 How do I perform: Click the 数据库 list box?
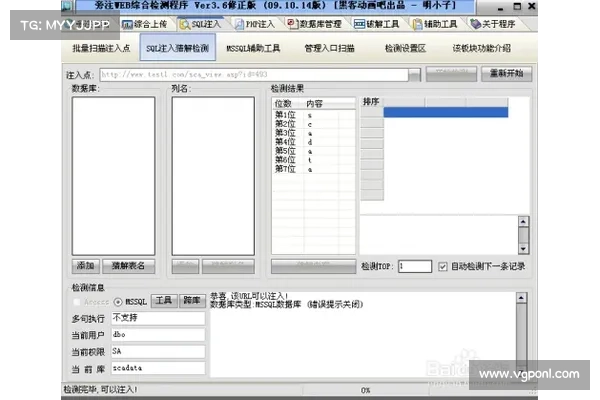tap(113, 176)
